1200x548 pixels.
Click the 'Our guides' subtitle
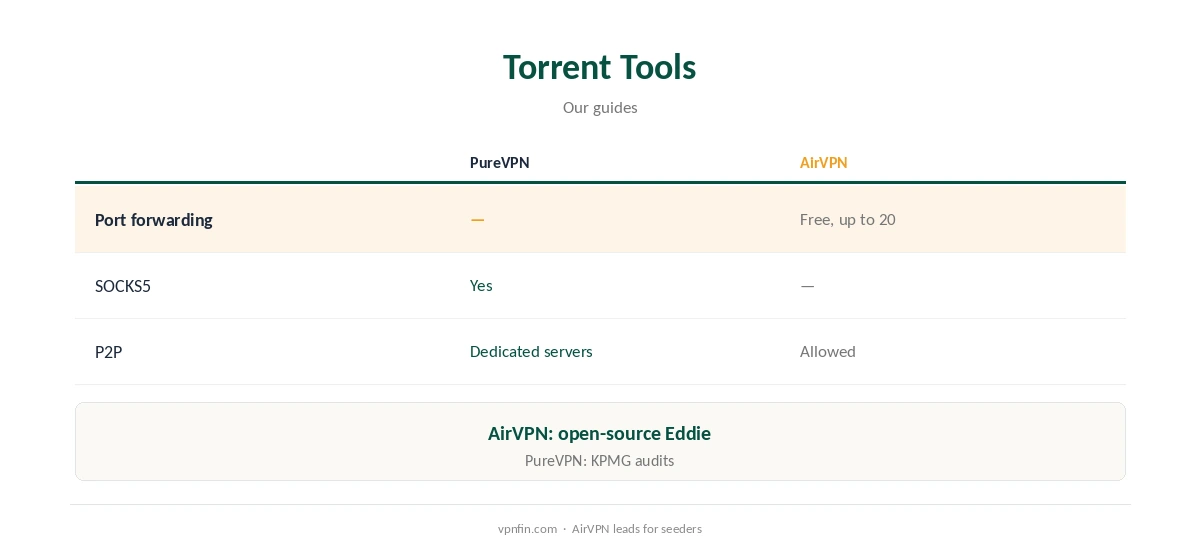click(600, 107)
